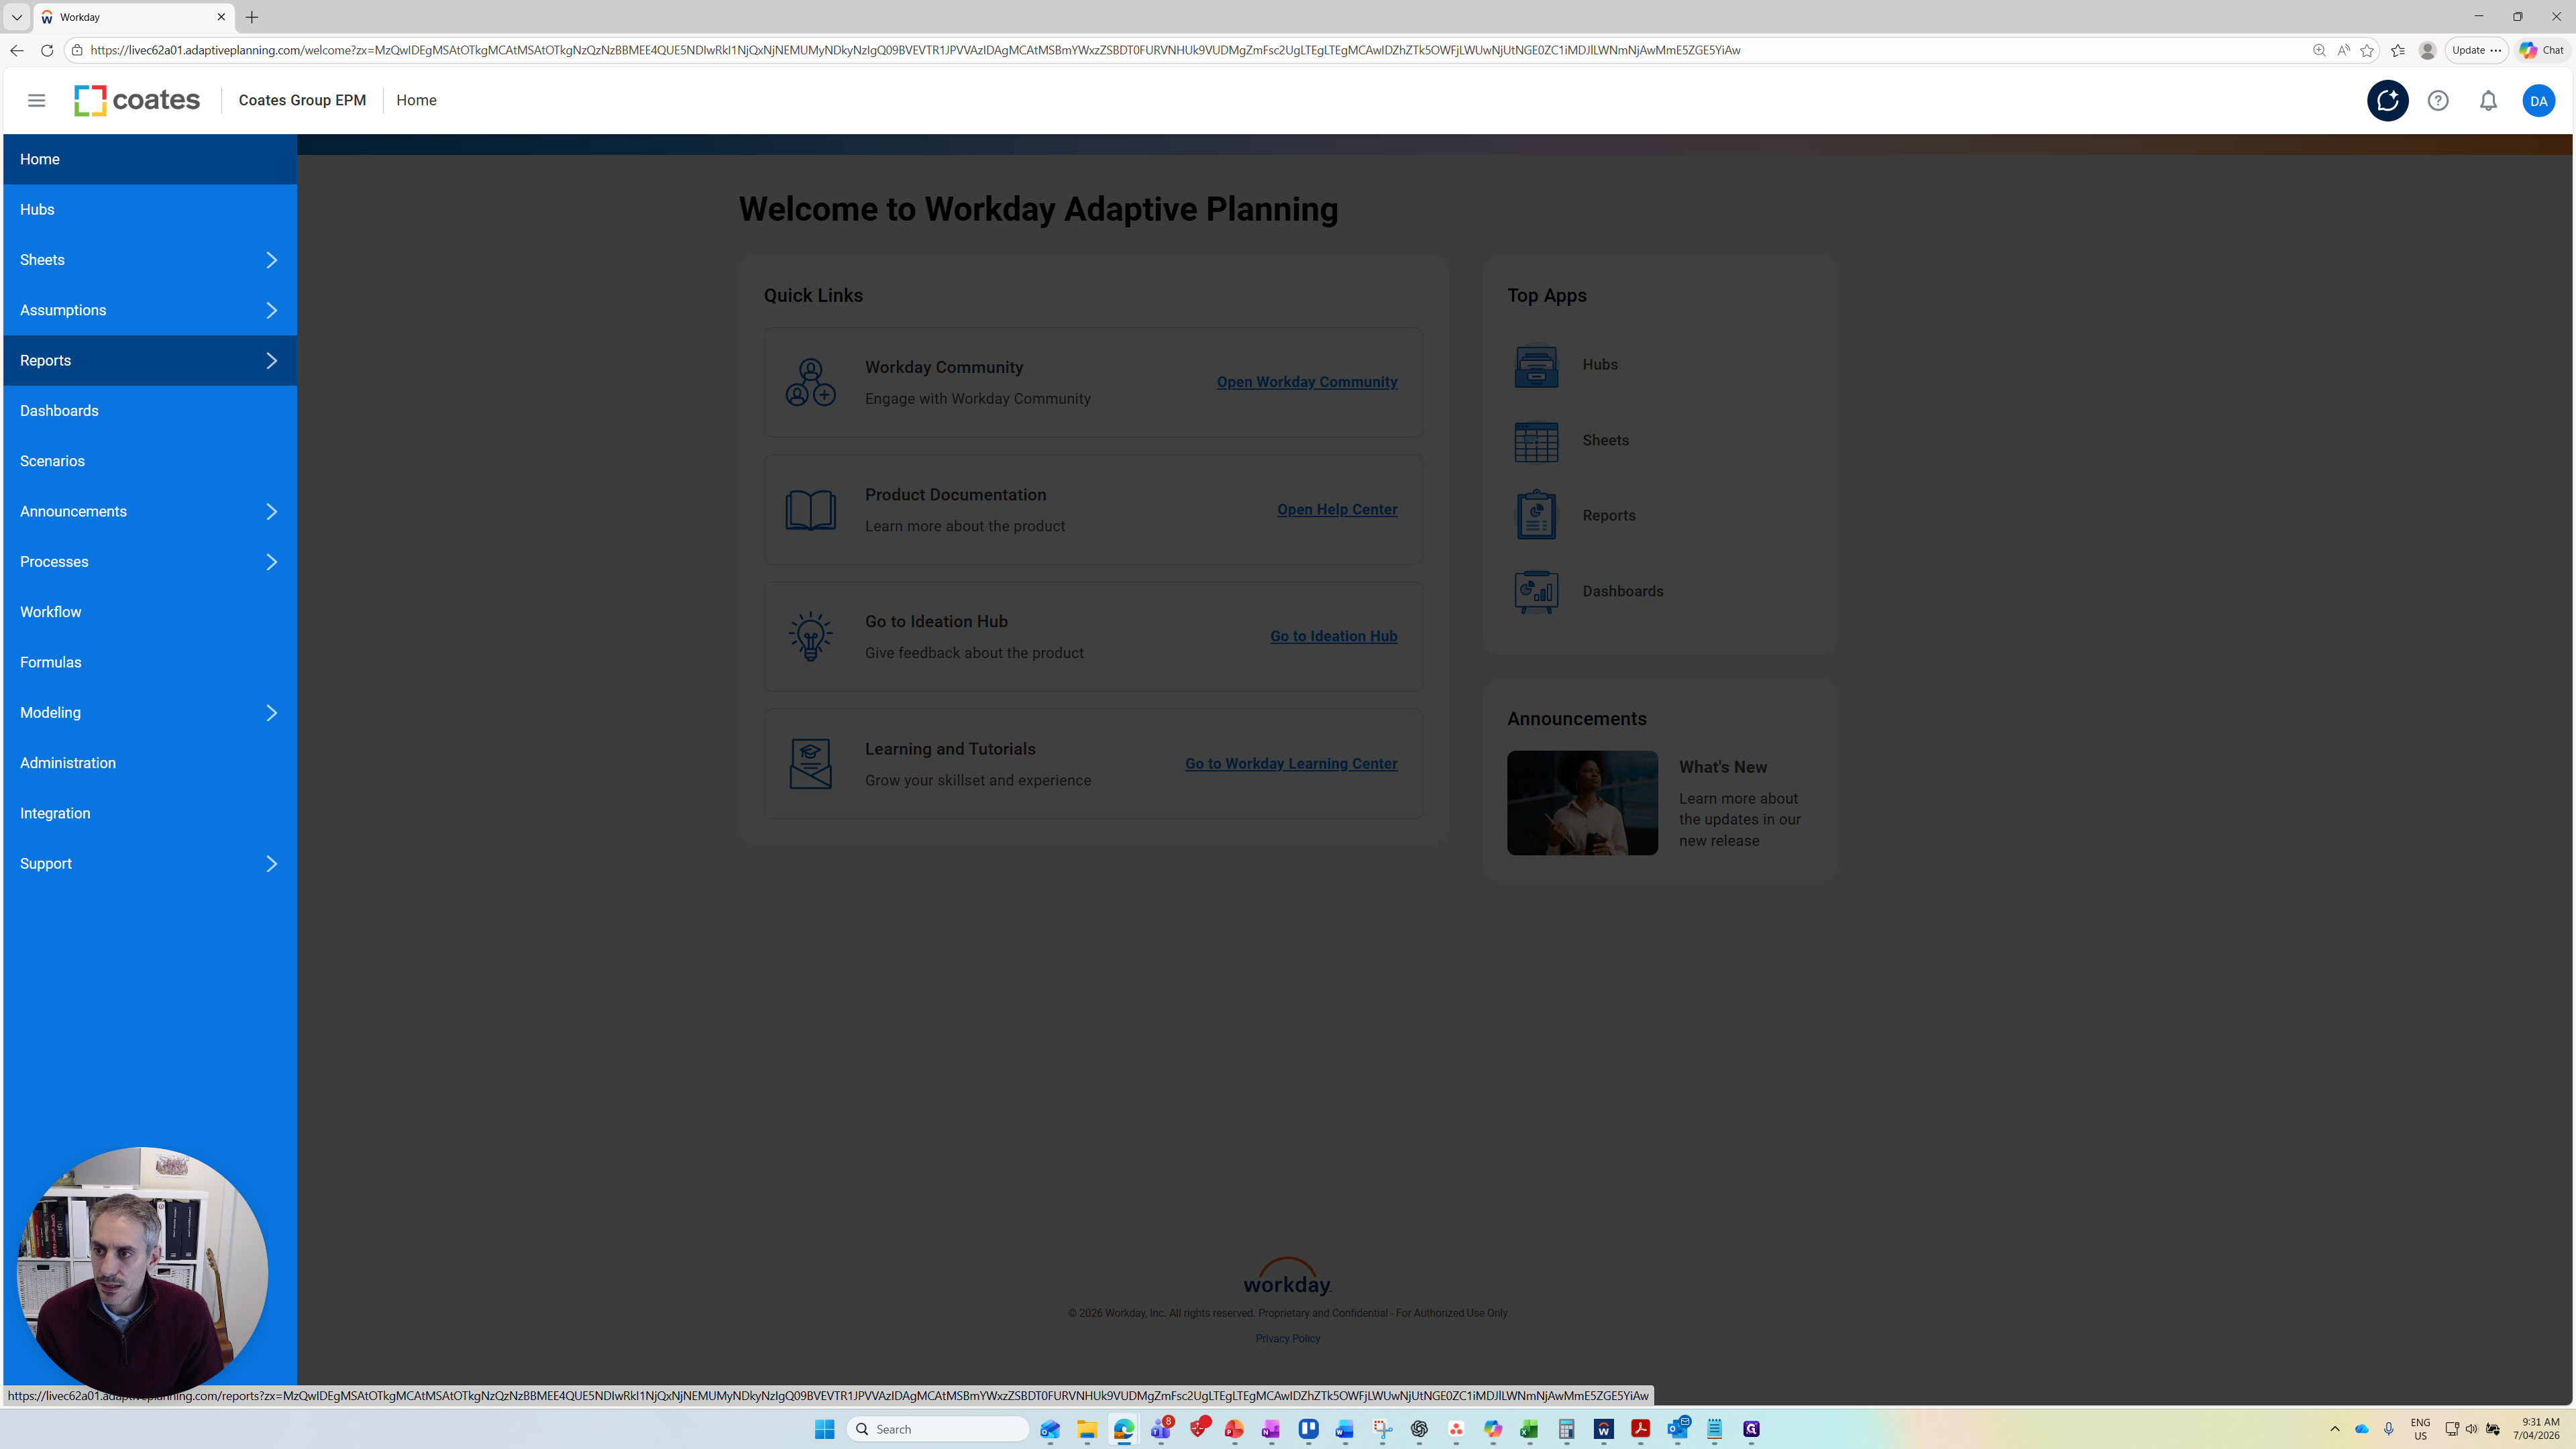2576x1449 pixels.
Task: Expand the Assumptions submenu chevron
Action: tap(271, 310)
